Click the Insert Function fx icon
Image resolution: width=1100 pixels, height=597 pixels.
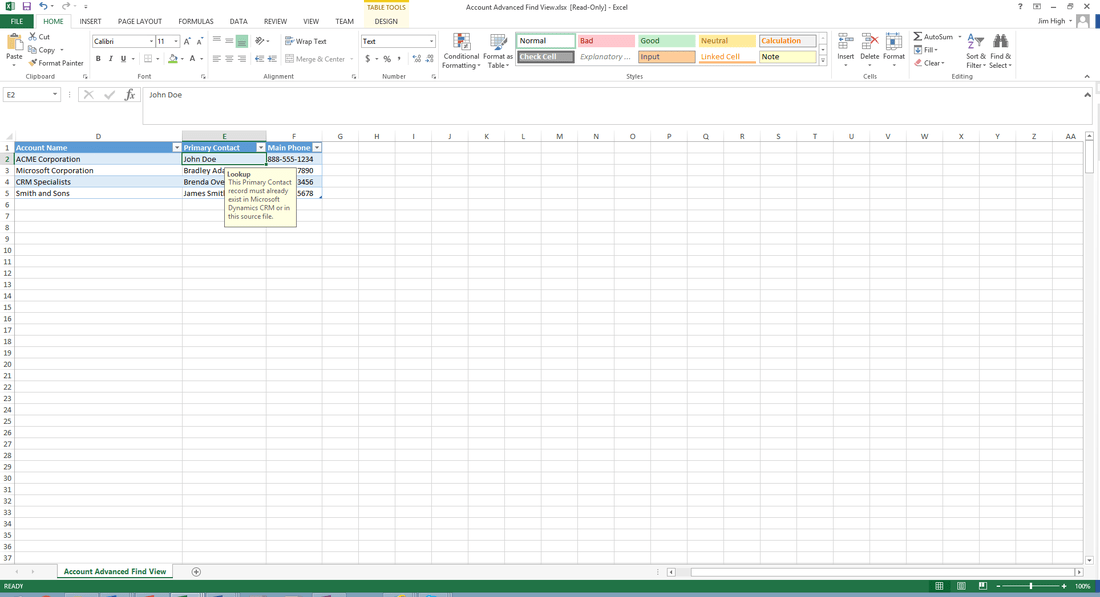pos(129,94)
